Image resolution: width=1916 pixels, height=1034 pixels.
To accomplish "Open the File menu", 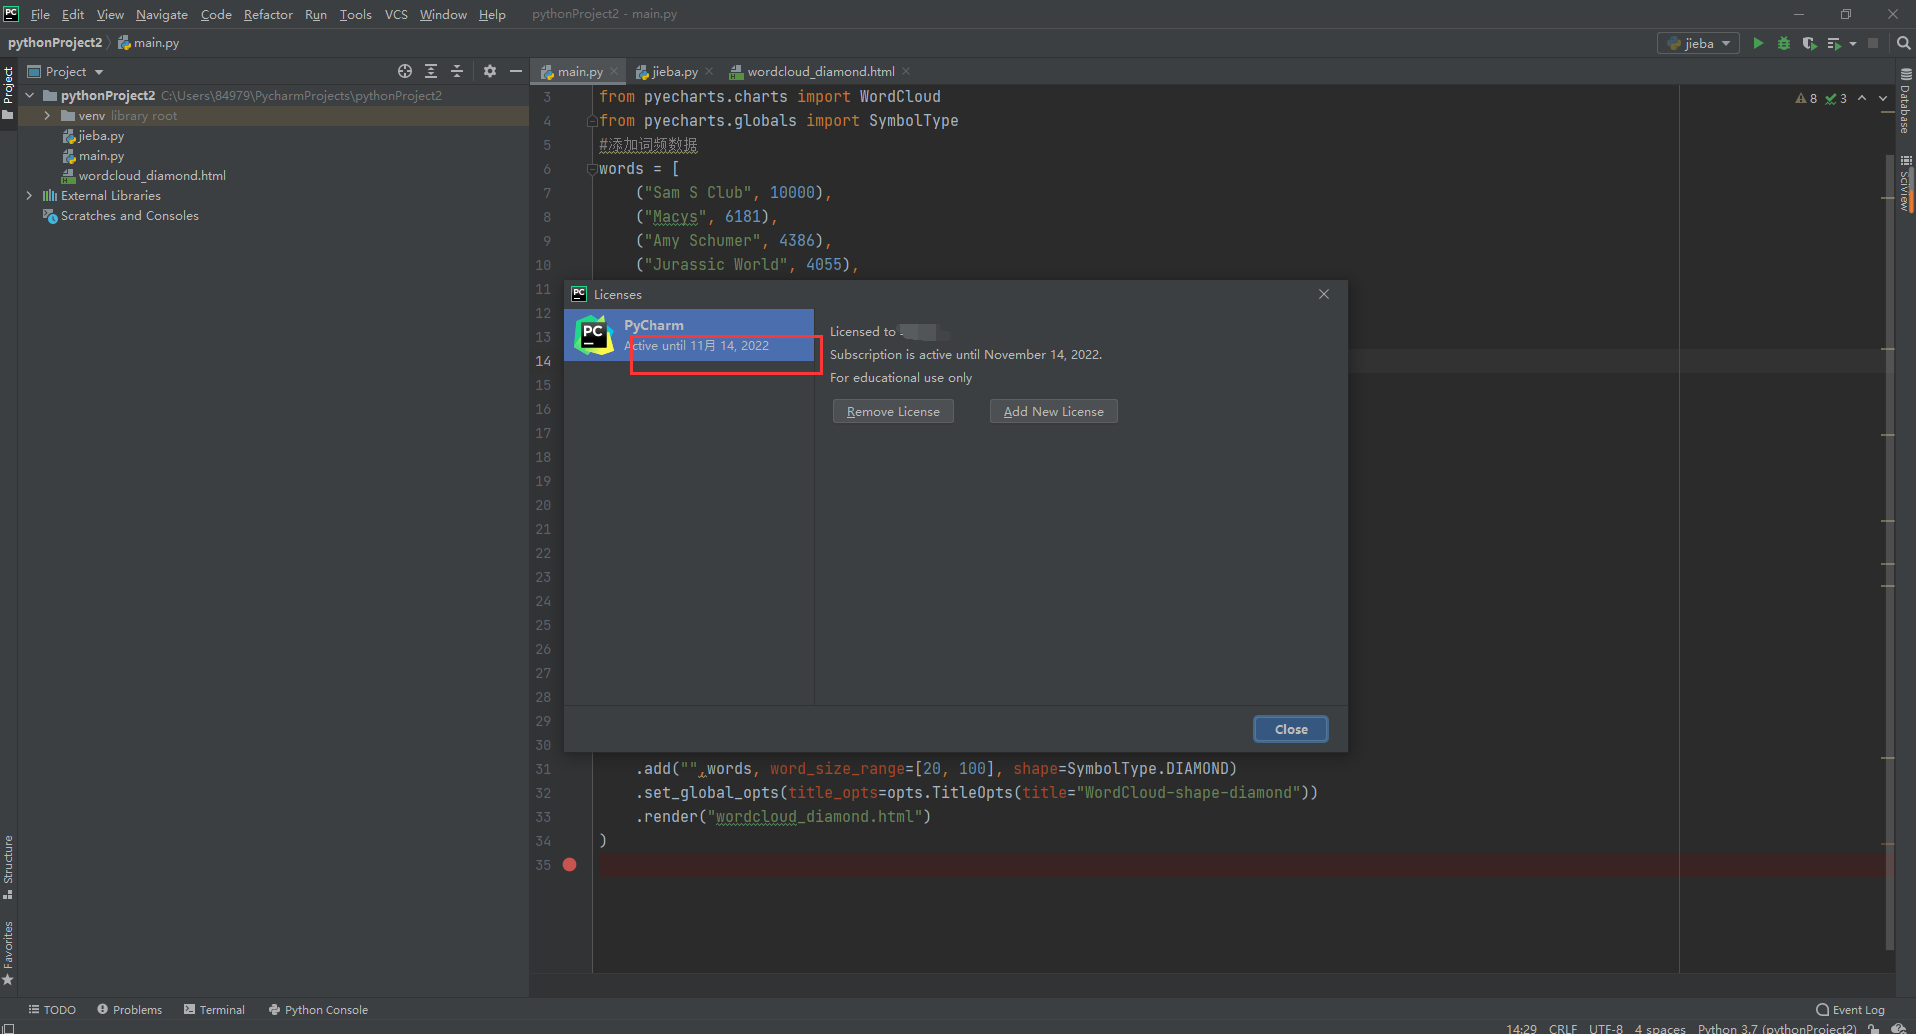I will pyautogui.click(x=40, y=14).
